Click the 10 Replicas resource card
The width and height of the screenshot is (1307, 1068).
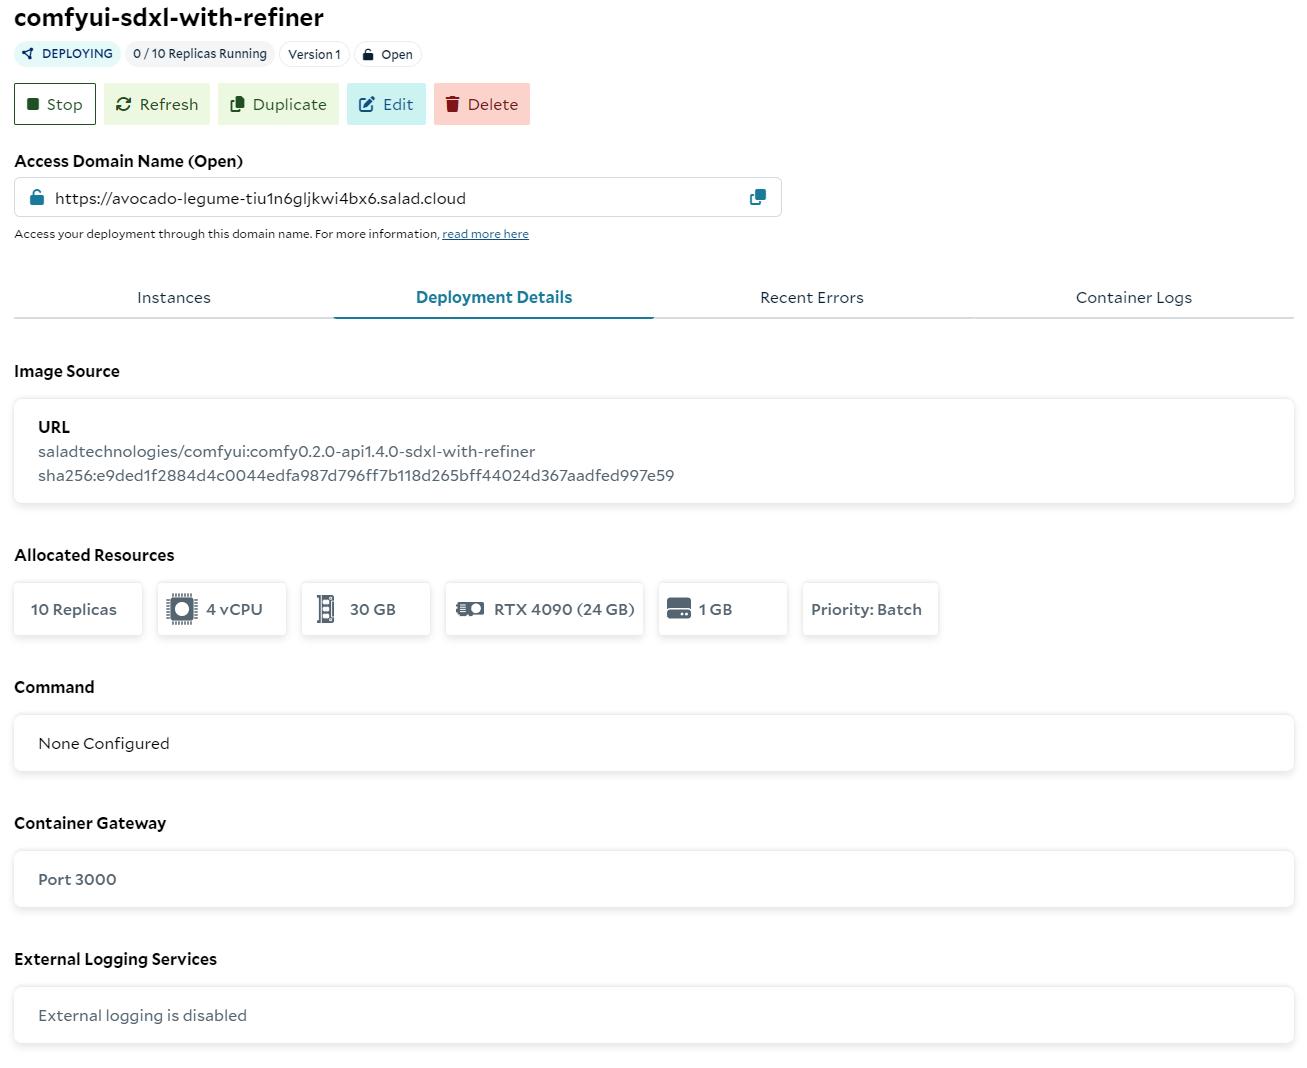click(78, 609)
